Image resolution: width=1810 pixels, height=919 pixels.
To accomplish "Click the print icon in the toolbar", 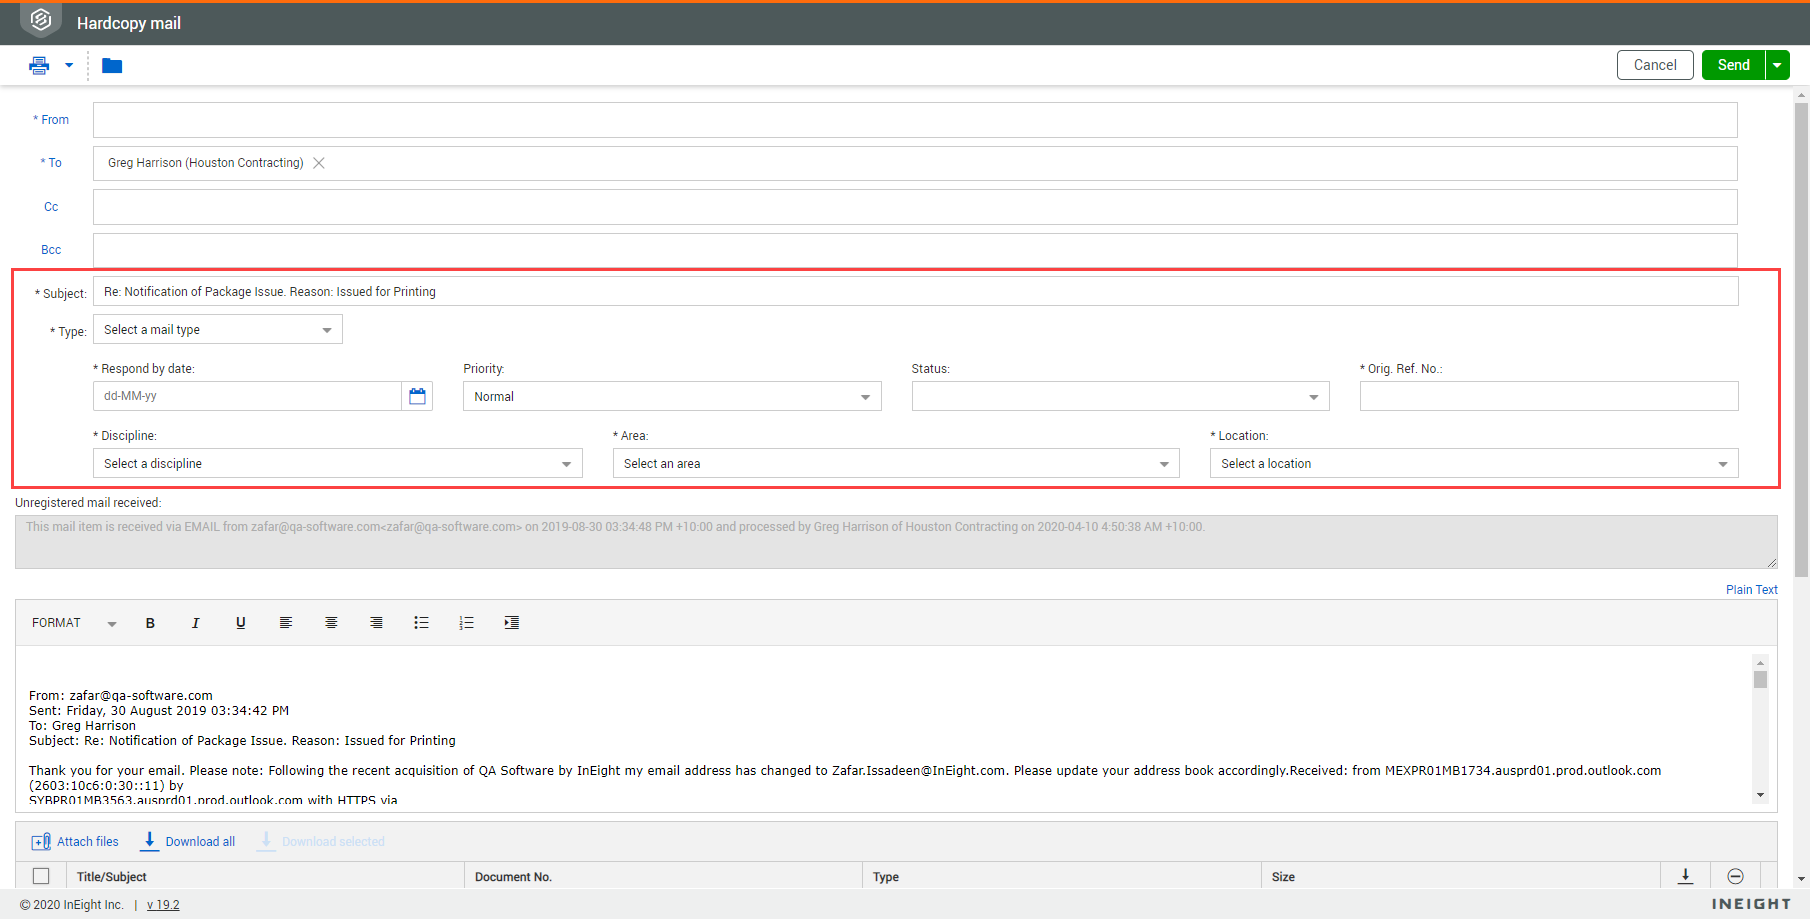I will tap(39, 66).
